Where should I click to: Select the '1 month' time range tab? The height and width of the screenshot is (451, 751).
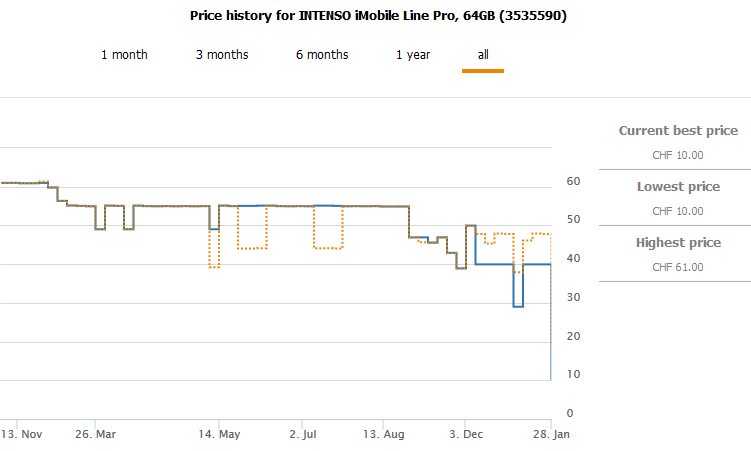click(x=124, y=55)
